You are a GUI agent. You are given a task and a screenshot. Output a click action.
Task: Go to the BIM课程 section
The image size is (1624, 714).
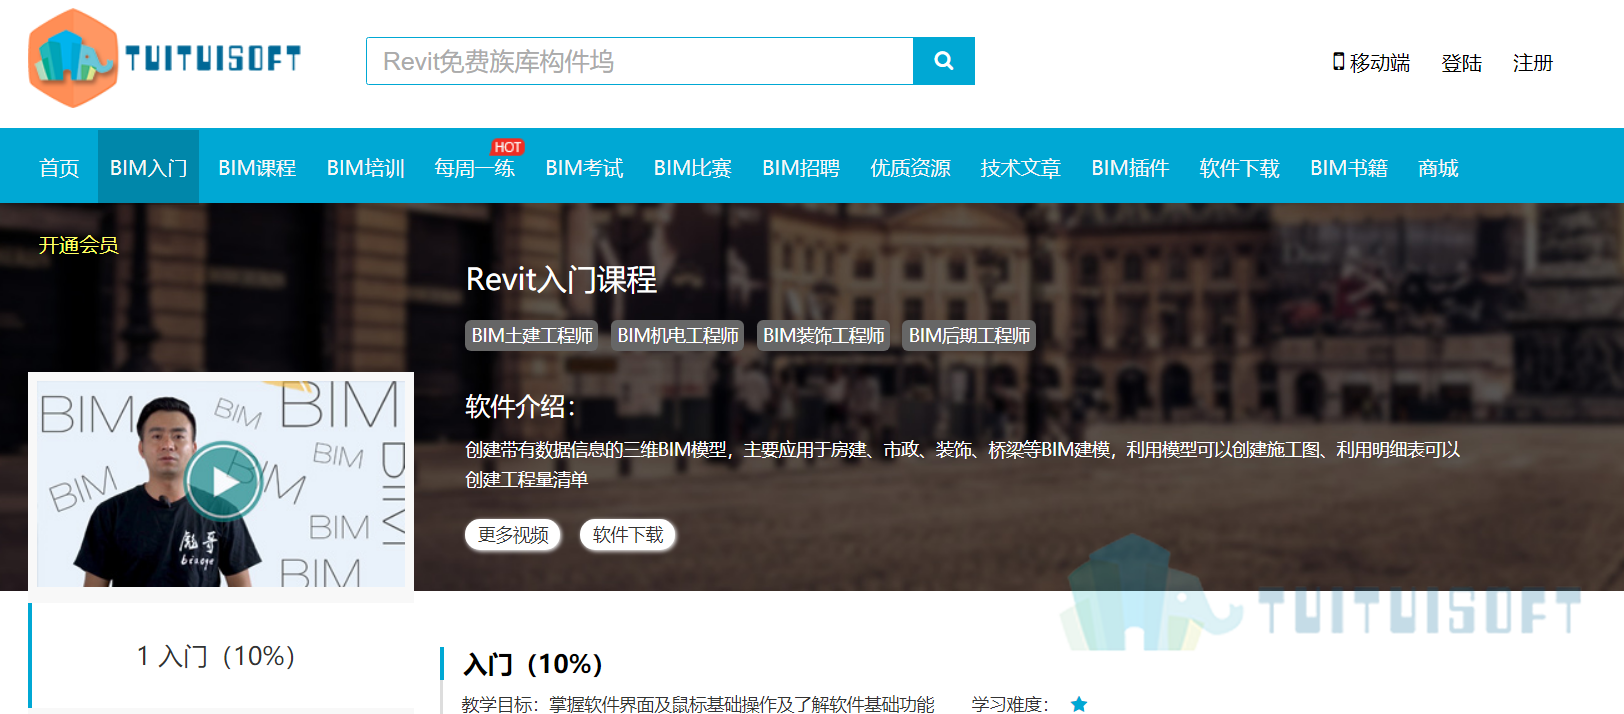(257, 168)
